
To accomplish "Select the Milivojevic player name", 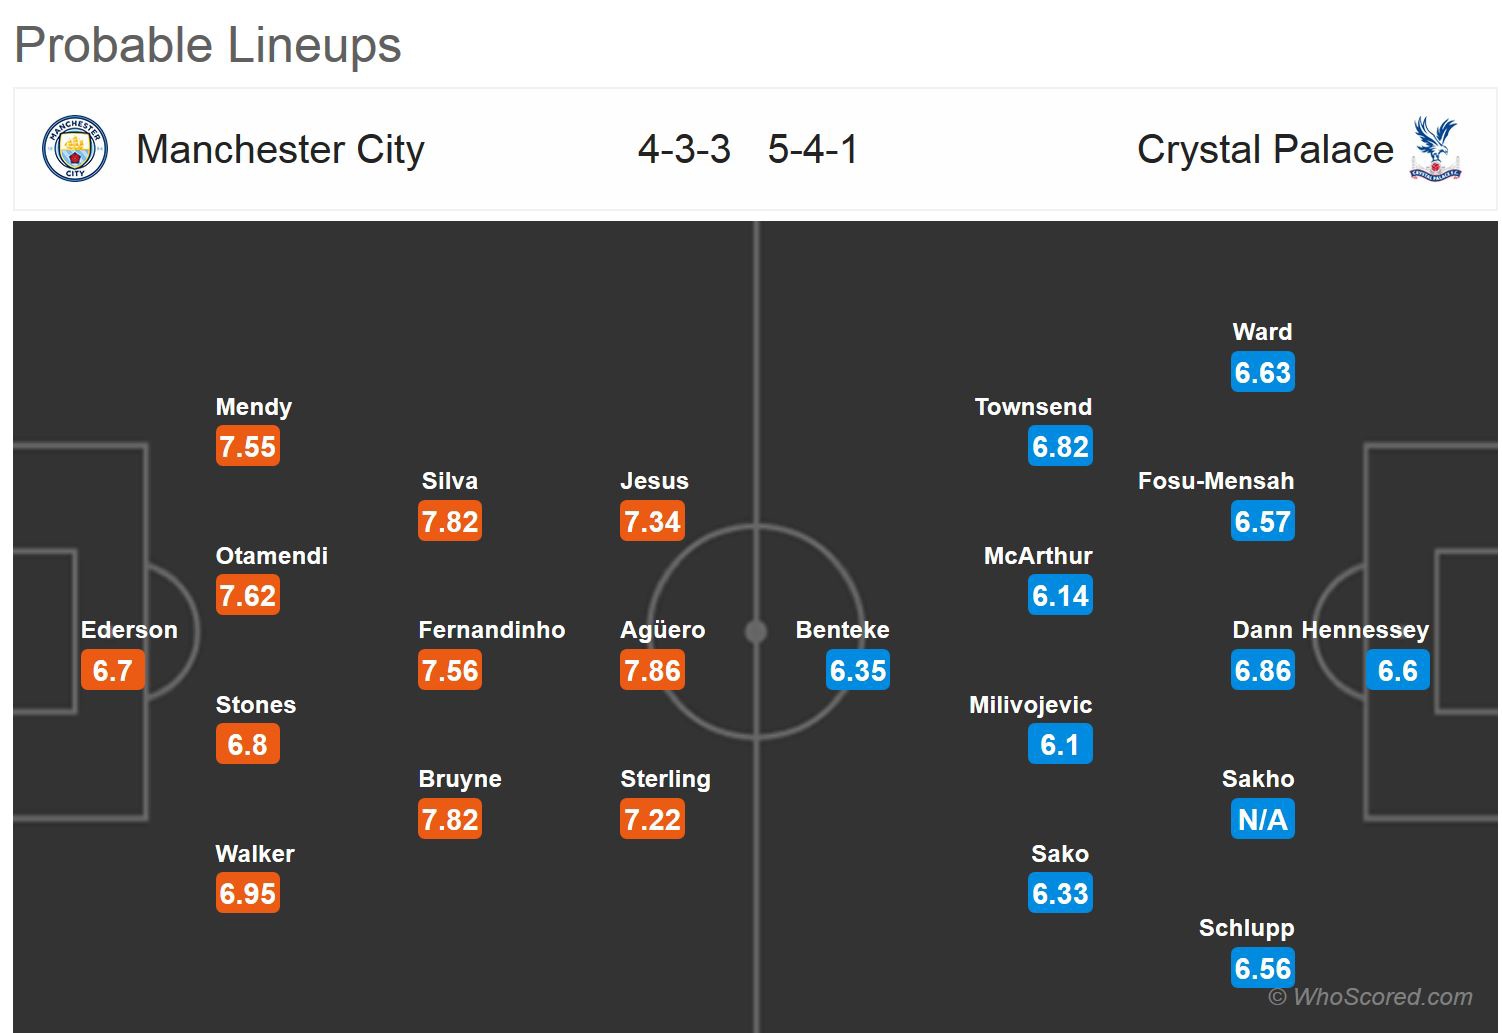I will (1030, 705).
